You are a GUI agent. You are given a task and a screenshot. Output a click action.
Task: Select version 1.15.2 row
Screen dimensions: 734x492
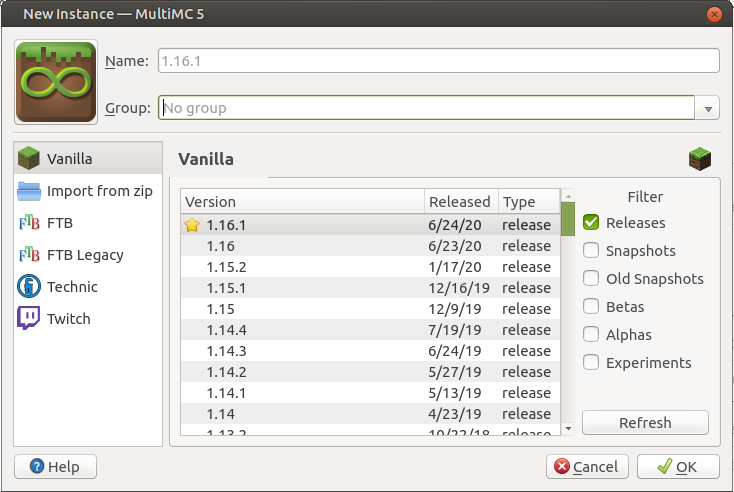[370, 267]
